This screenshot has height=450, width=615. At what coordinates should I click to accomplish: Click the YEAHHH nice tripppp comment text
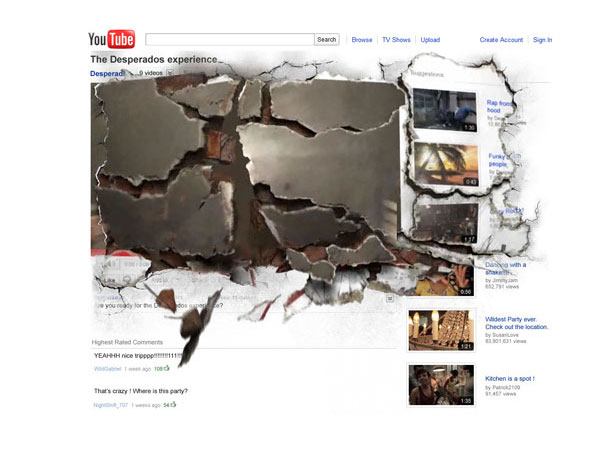[138, 356]
